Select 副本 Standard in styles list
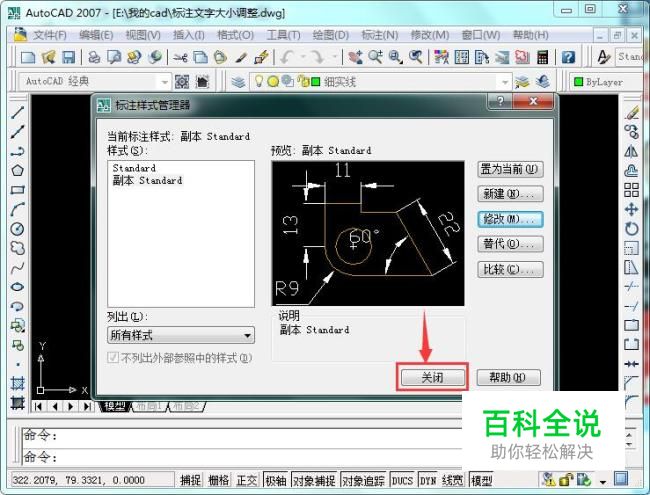Screen dimensions: 650x495 tap(147, 181)
